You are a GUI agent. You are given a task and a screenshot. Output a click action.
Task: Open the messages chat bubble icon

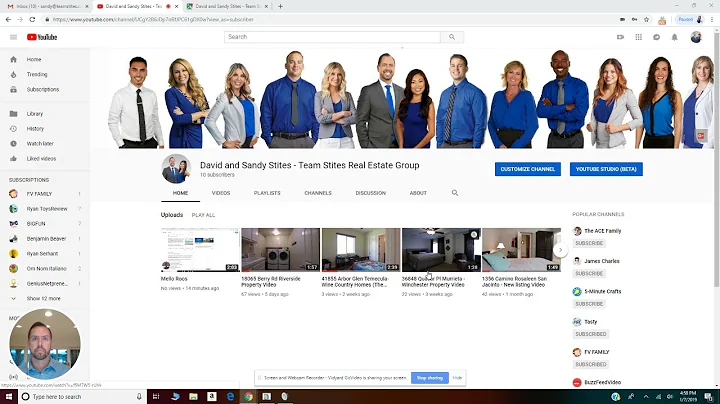[x=657, y=37]
